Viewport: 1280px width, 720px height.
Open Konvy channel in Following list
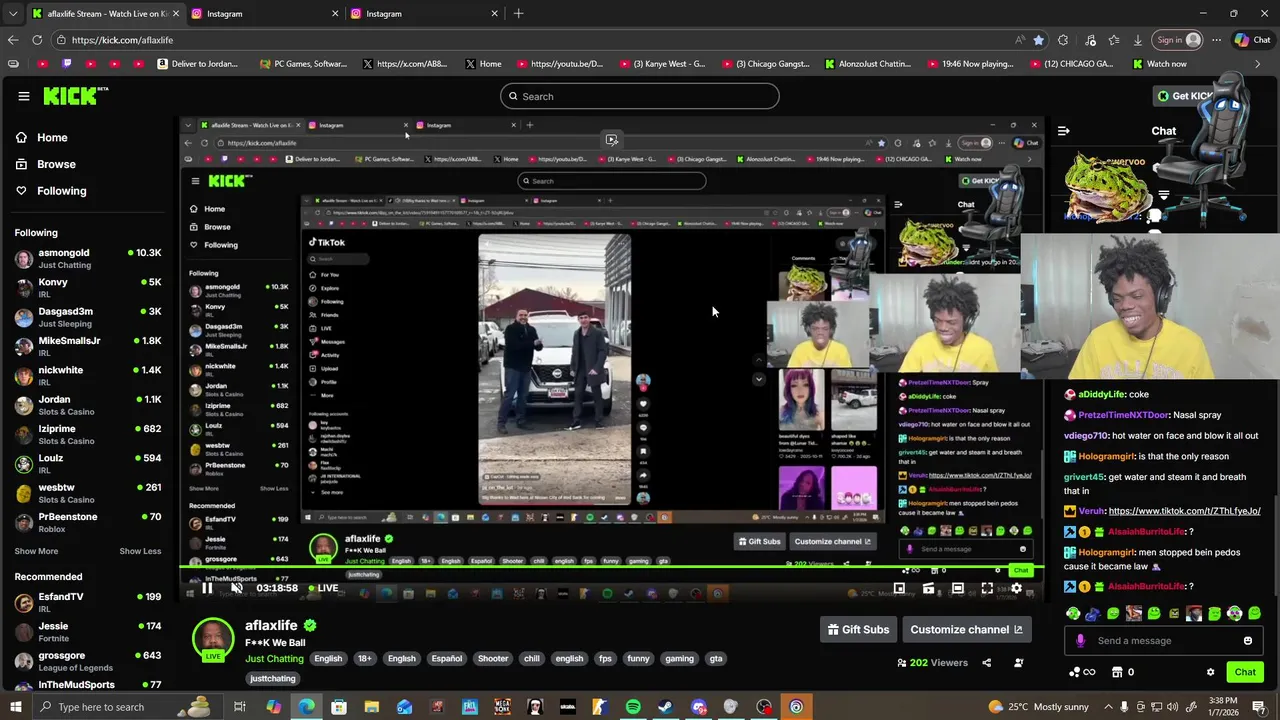[x=88, y=287]
